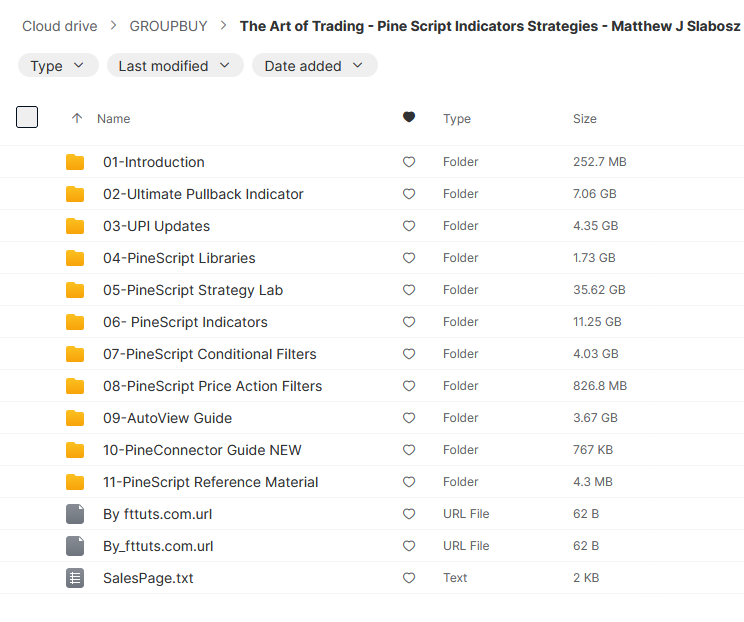Go to Cloud drive breadcrumb
Image resolution: width=744 pixels, height=622 pixels.
(x=64, y=26)
